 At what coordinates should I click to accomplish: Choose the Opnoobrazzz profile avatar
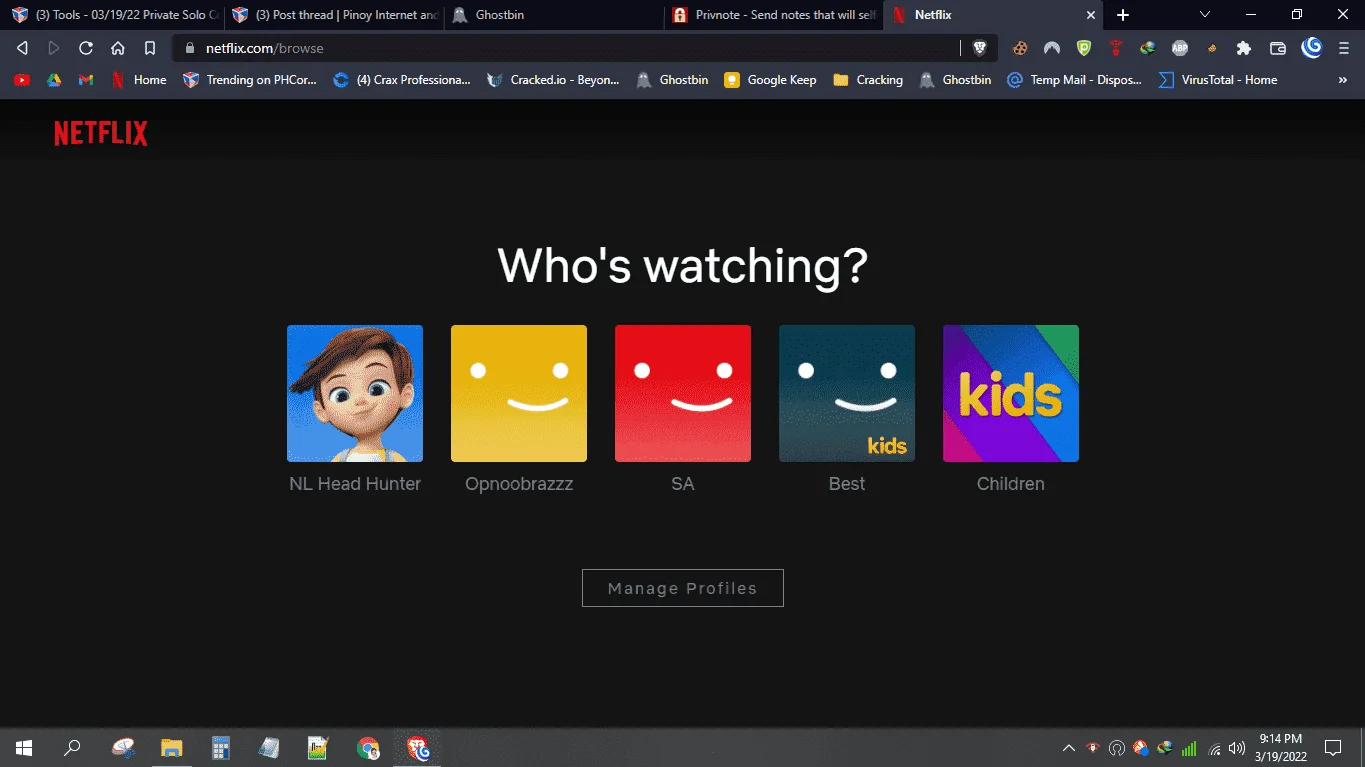(519, 393)
